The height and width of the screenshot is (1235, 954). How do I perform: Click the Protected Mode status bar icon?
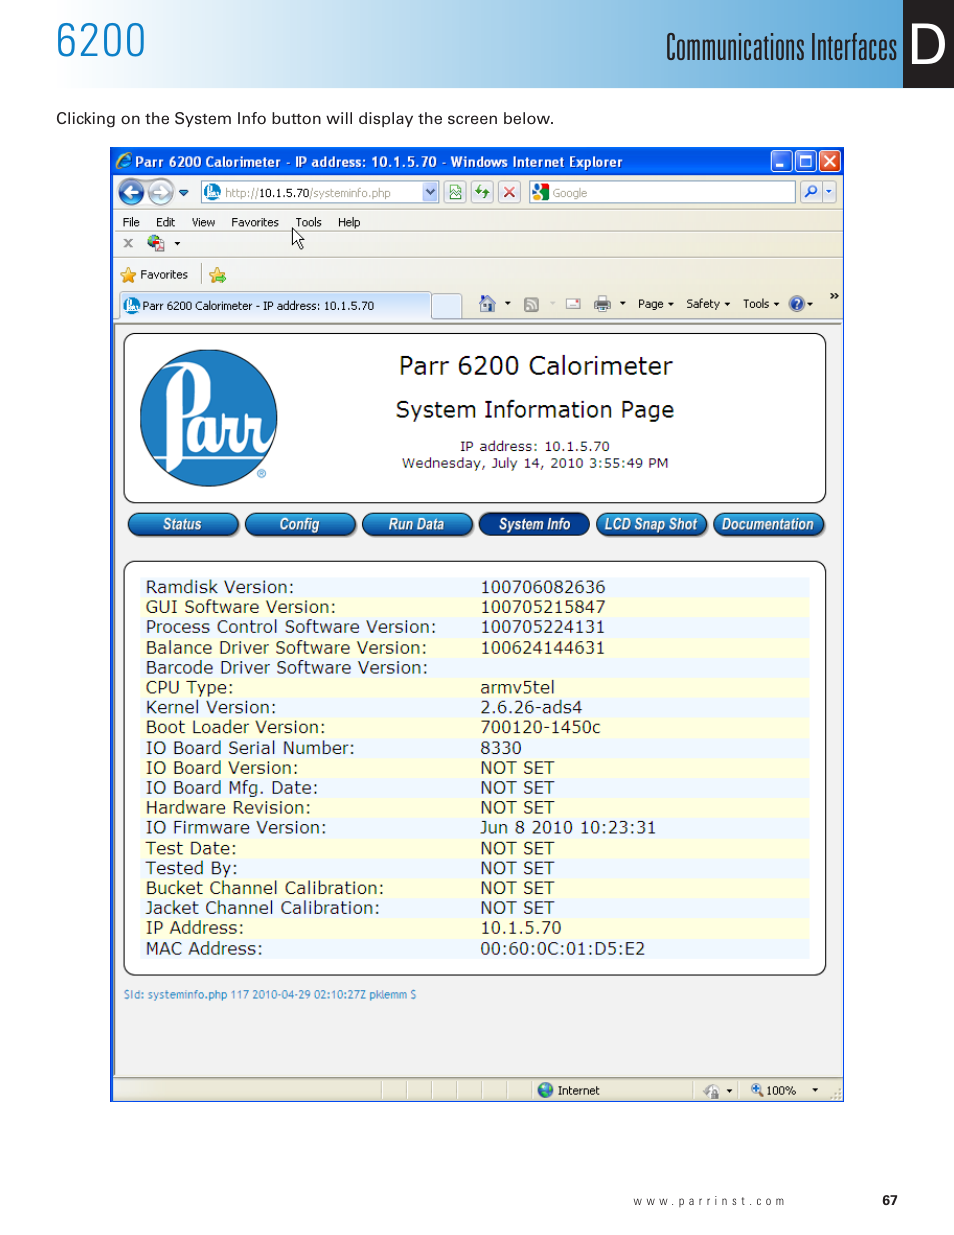(x=711, y=1091)
